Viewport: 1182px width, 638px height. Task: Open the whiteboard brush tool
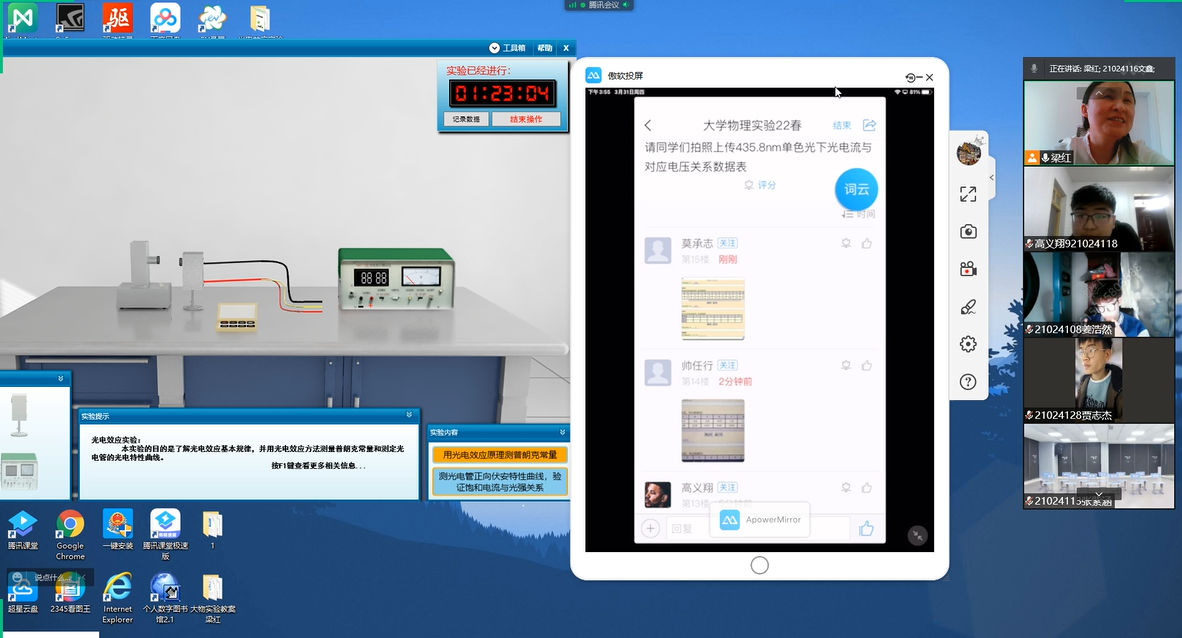coord(968,307)
